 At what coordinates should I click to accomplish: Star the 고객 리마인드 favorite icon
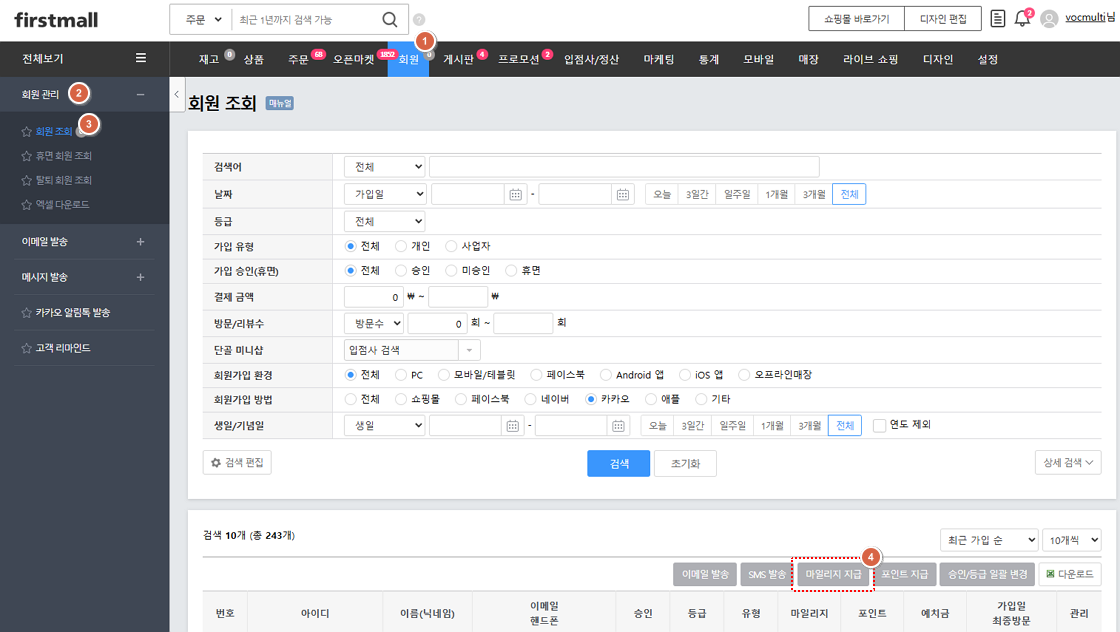pyautogui.click(x=26, y=348)
